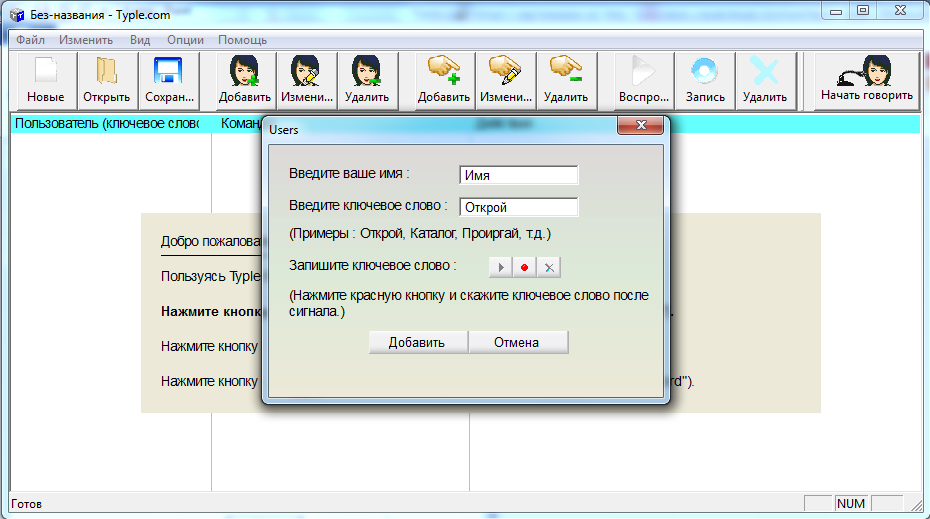Image resolution: width=930 pixels, height=519 pixels.
Task: Open the Опции menu
Action: point(185,40)
